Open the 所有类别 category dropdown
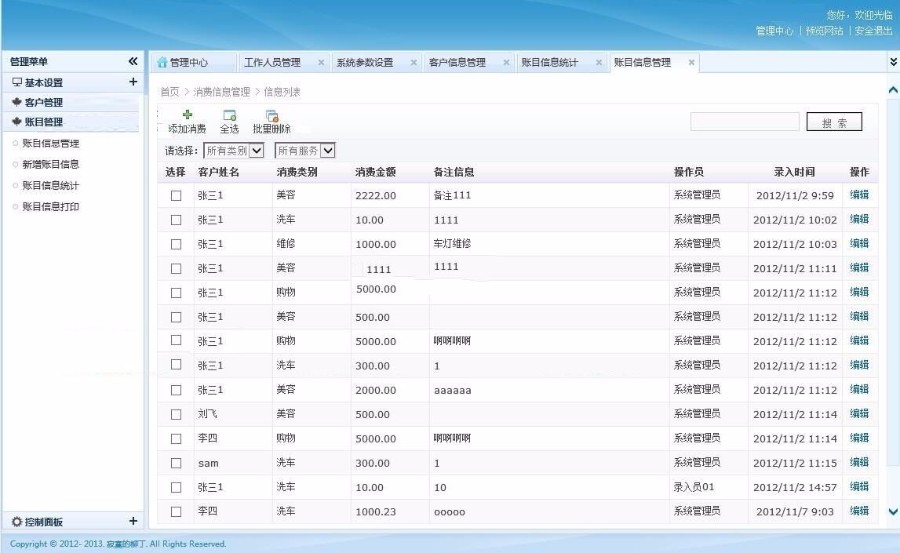Viewport: 900px width, 553px height. pos(233,151)
